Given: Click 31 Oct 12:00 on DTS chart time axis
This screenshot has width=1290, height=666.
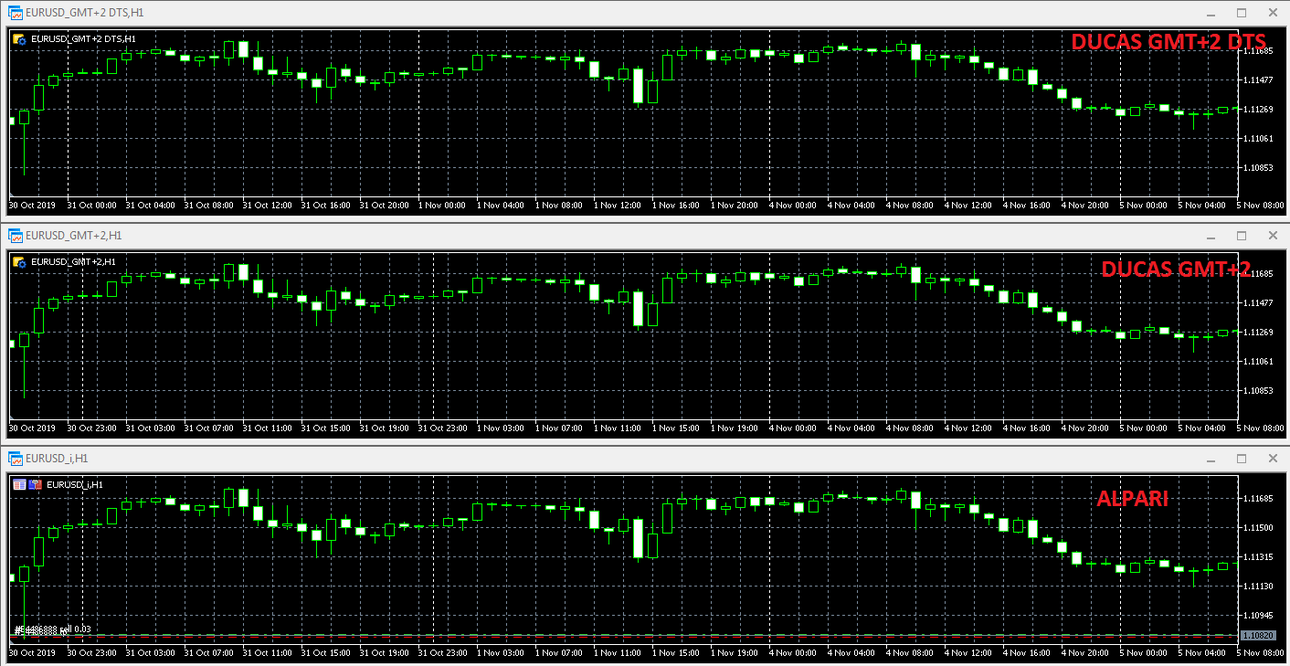Looking at the screenshot, I should 267,205.
